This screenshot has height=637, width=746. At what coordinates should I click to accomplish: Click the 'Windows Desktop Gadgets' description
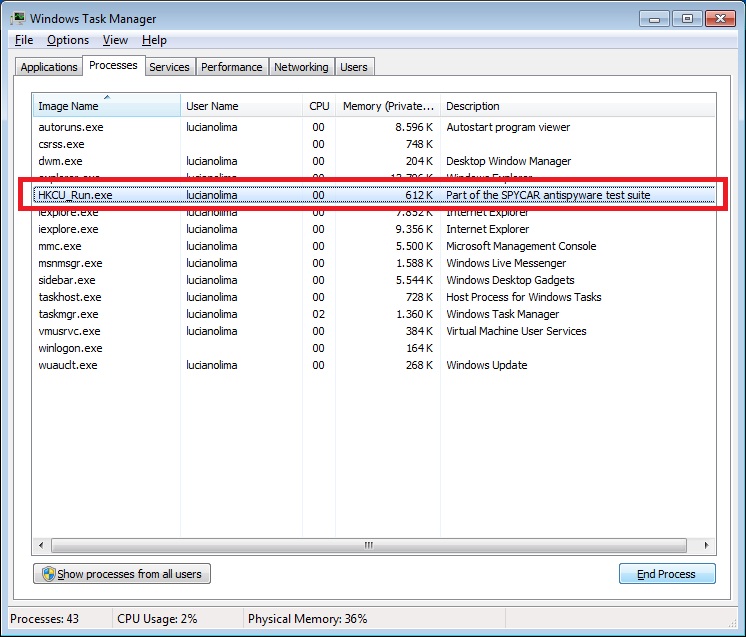[x=510, y=280]
